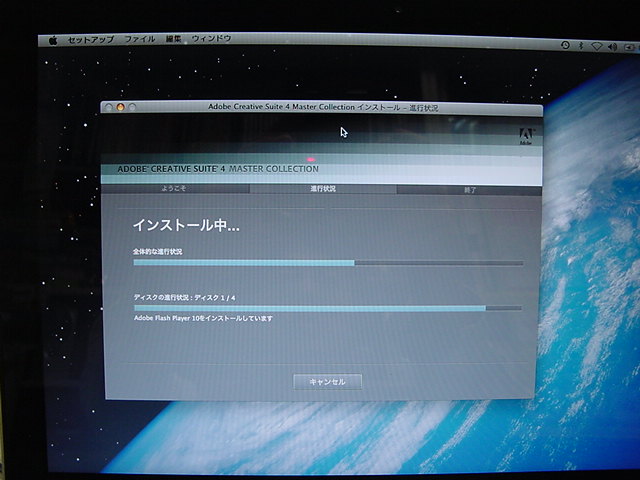This screenshot has width=640, height=480.
Task: Click the ADOBE CREATIVE SUITE 4 MASTER COLLECTION banner text
Action: tap(218, 169)
